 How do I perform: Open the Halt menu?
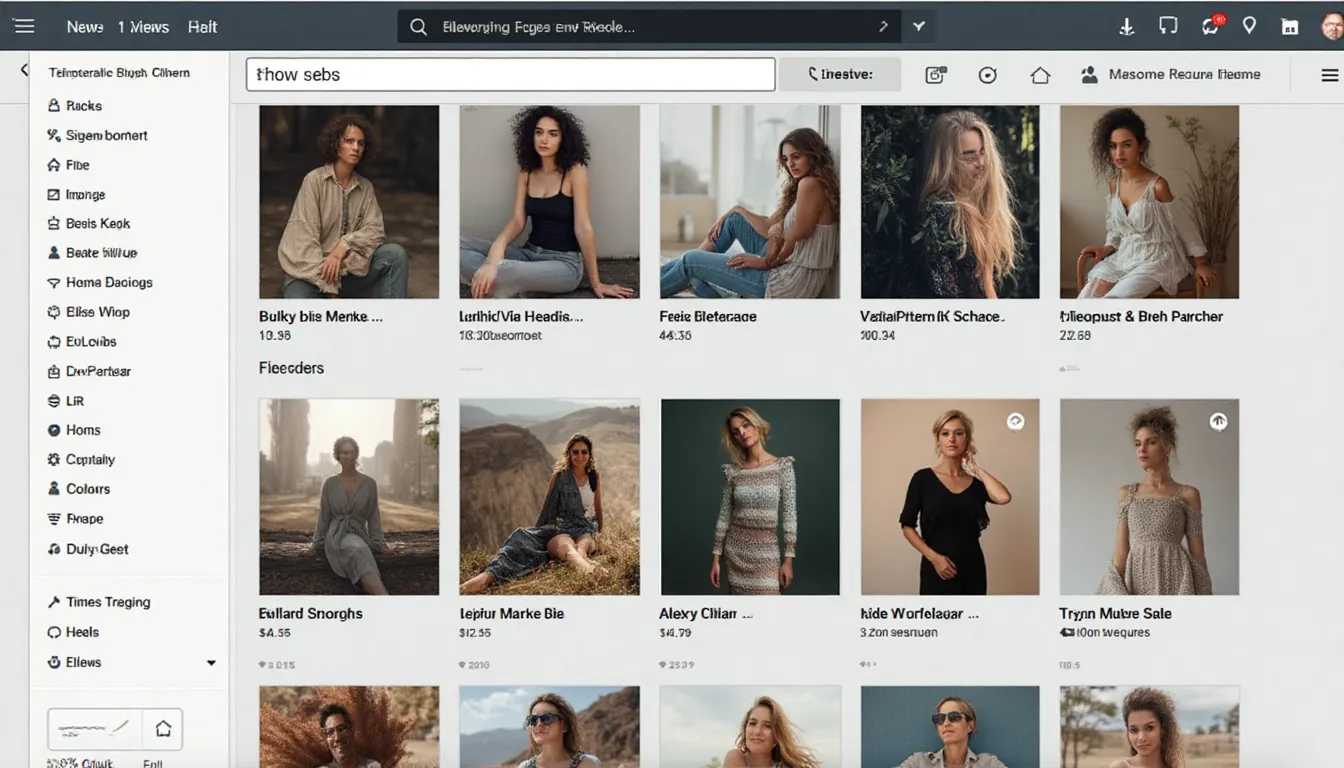pos(202,27)
